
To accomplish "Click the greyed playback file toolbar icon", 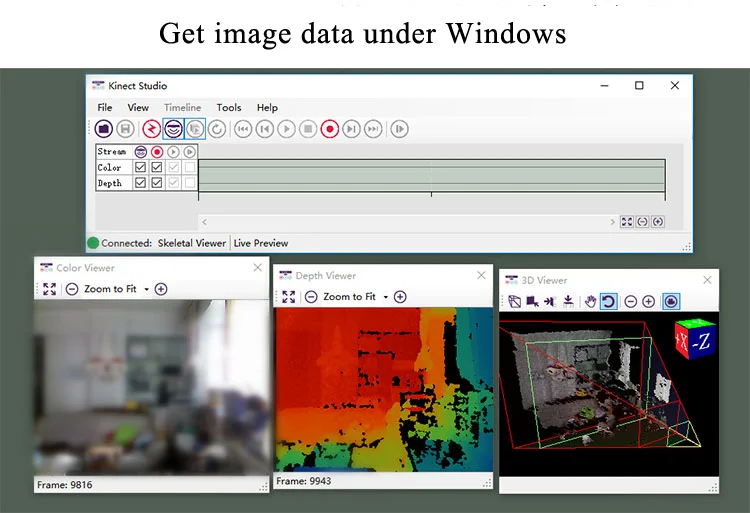I will [195, 129].
